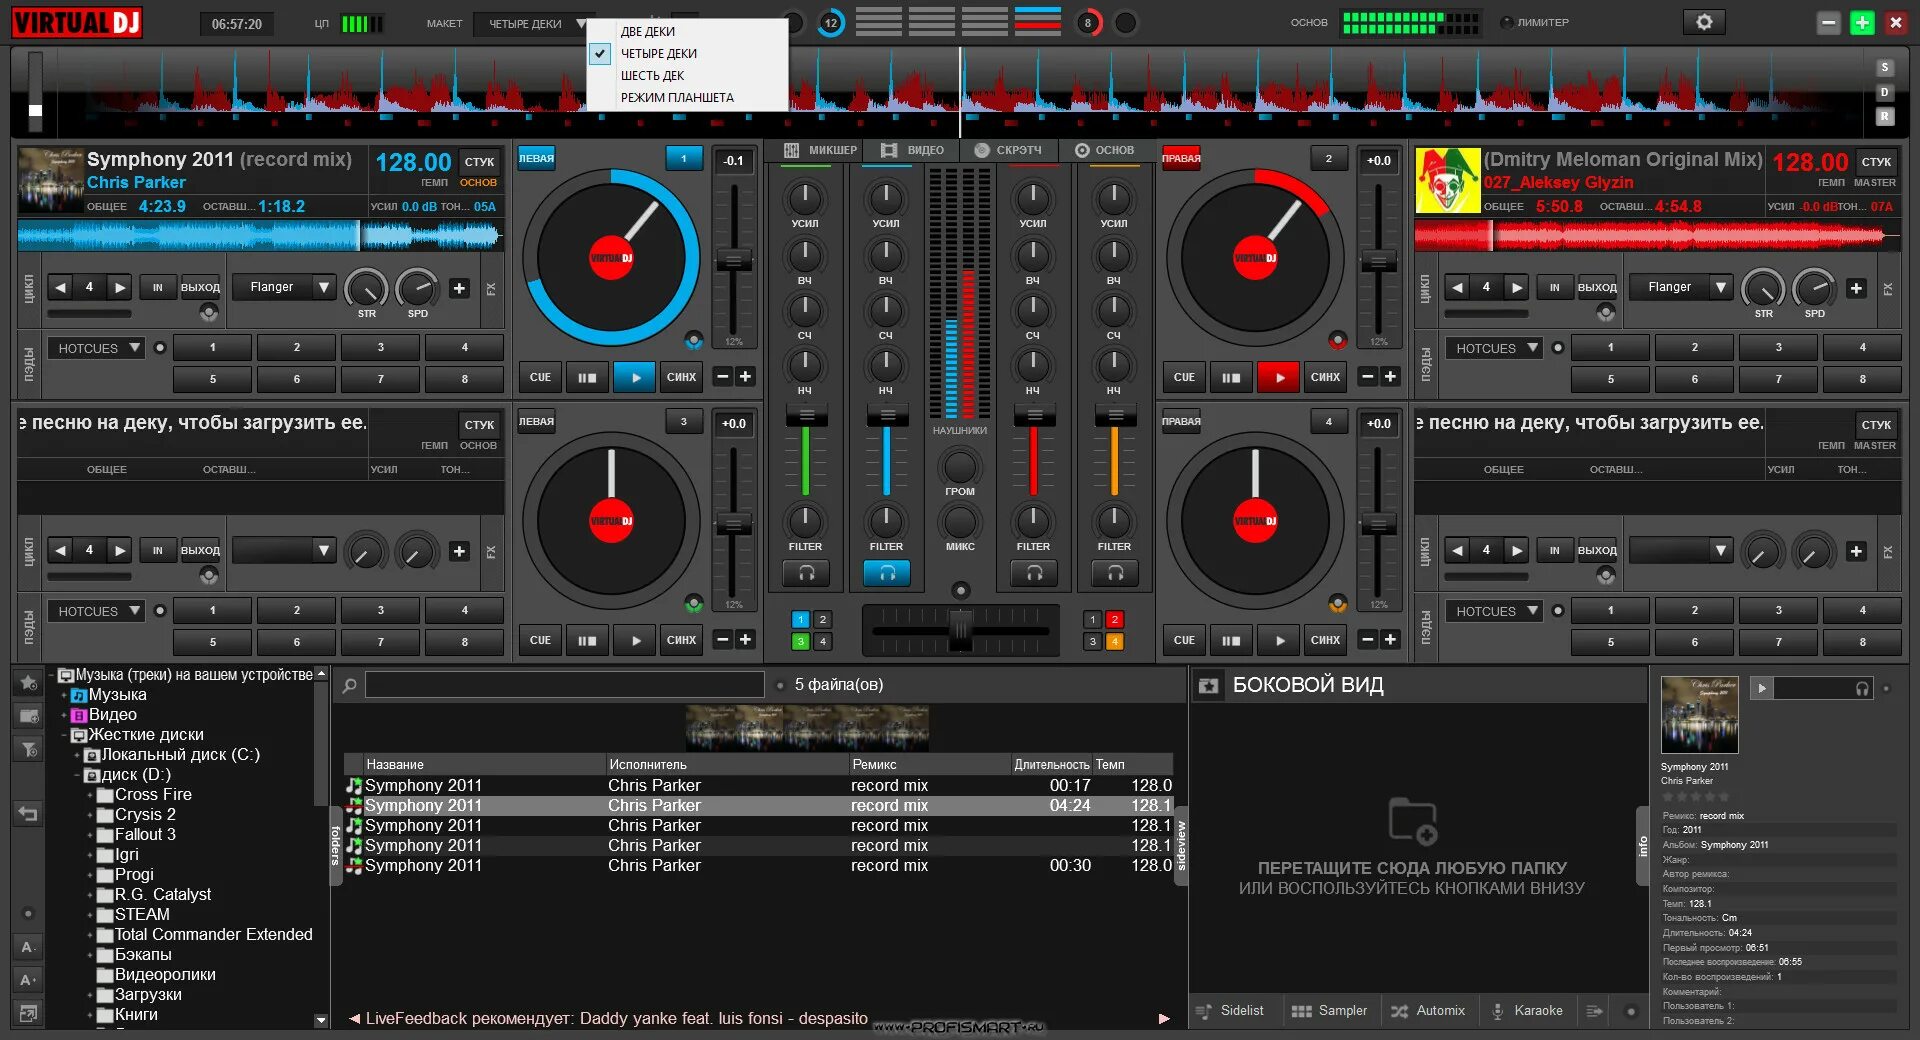Toggle the MASTER button on deck 2
Screen dimensions: 1920x1040
pyautogui.click(x=1874, y=183)
